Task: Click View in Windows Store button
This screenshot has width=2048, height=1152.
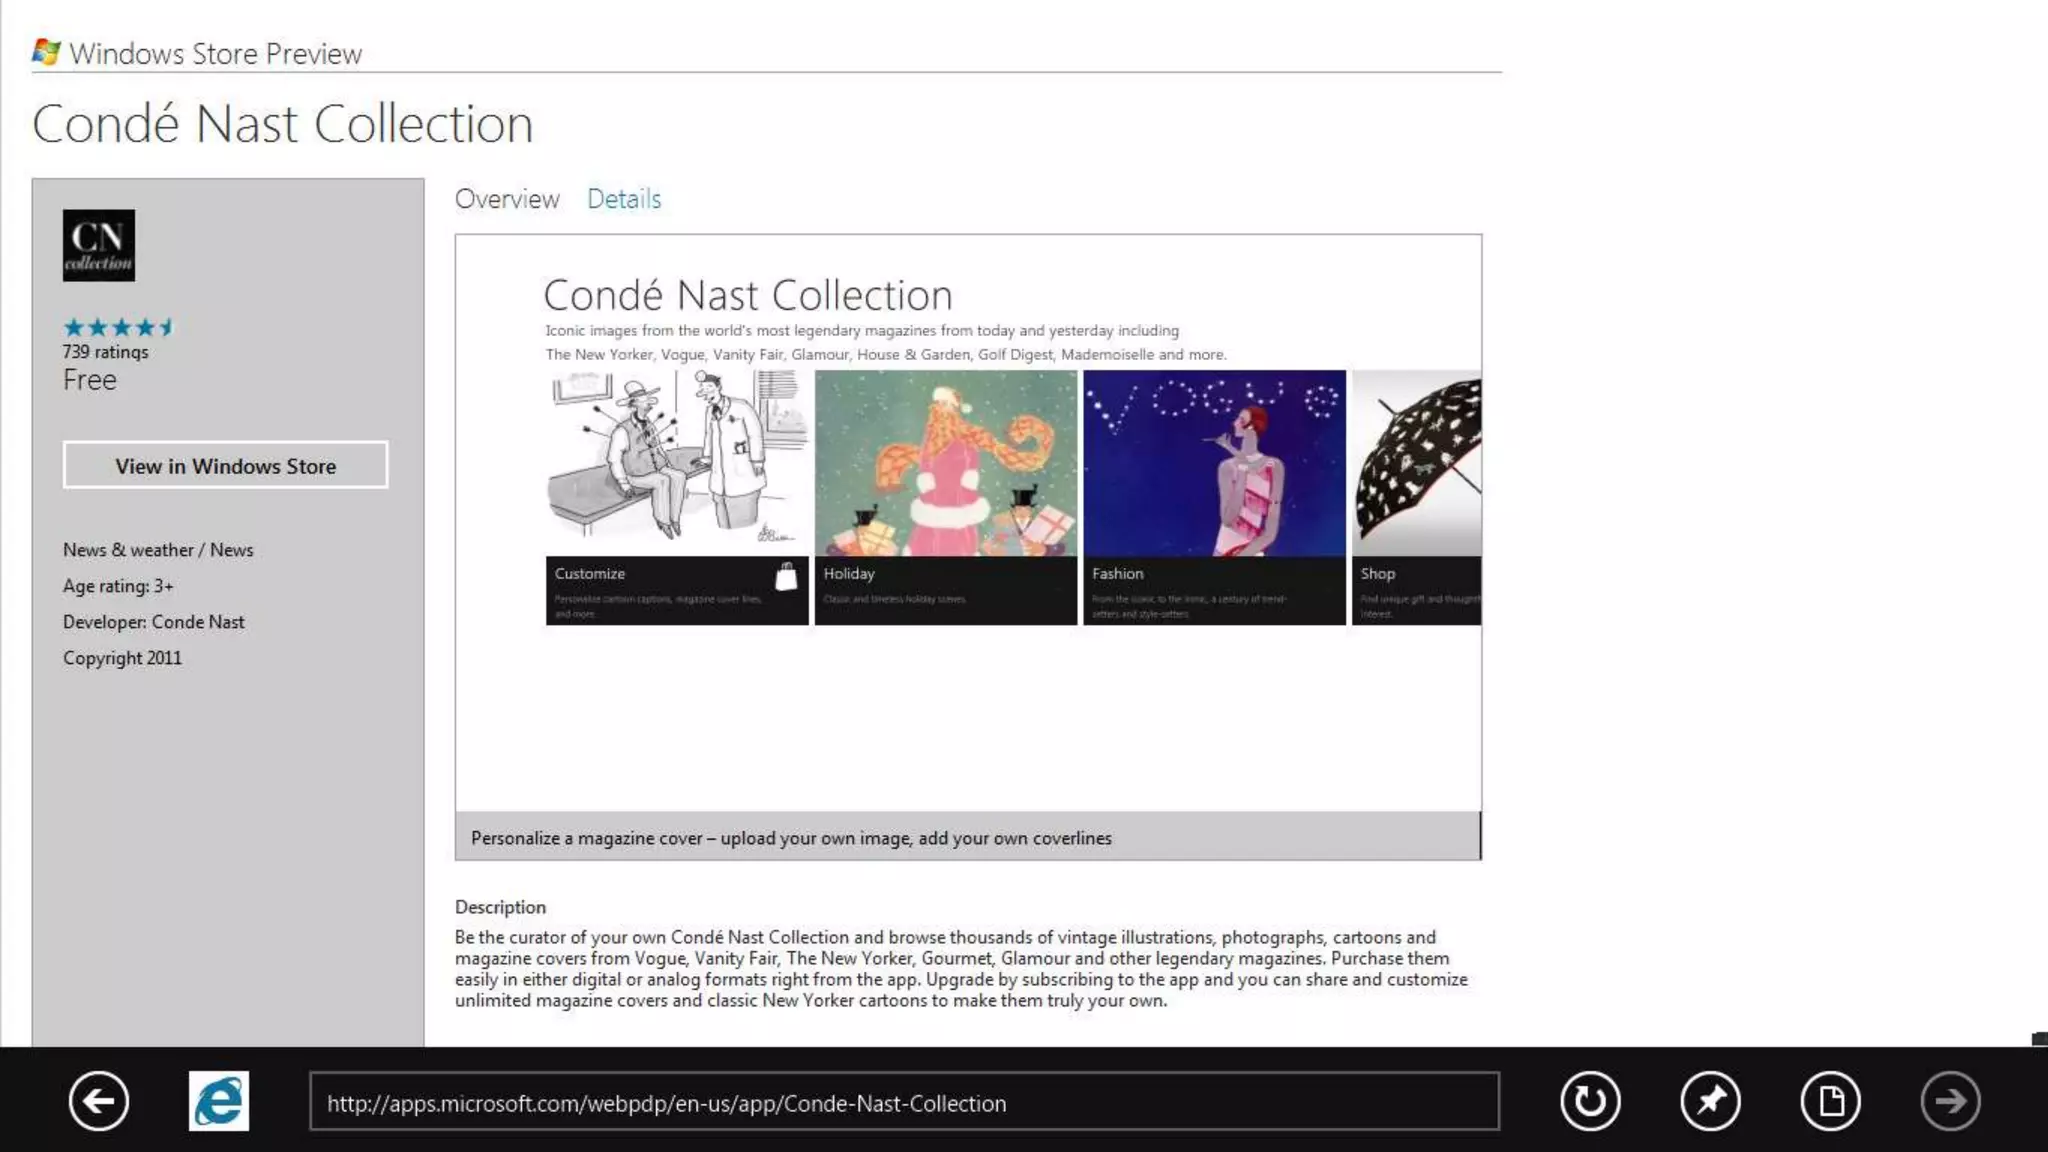Action: point(225,465)
